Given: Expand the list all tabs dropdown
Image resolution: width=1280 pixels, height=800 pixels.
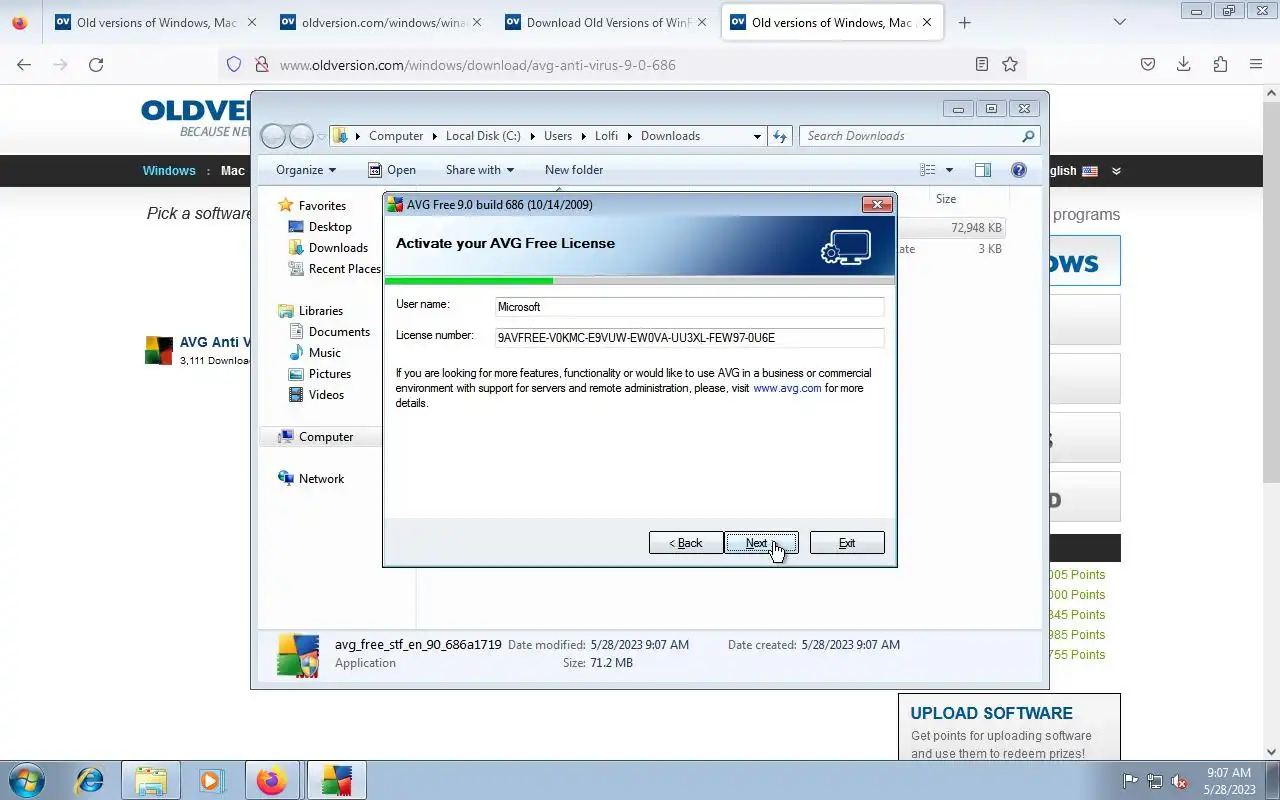Looking at the screenshot, I should (x=1120, y=22).
